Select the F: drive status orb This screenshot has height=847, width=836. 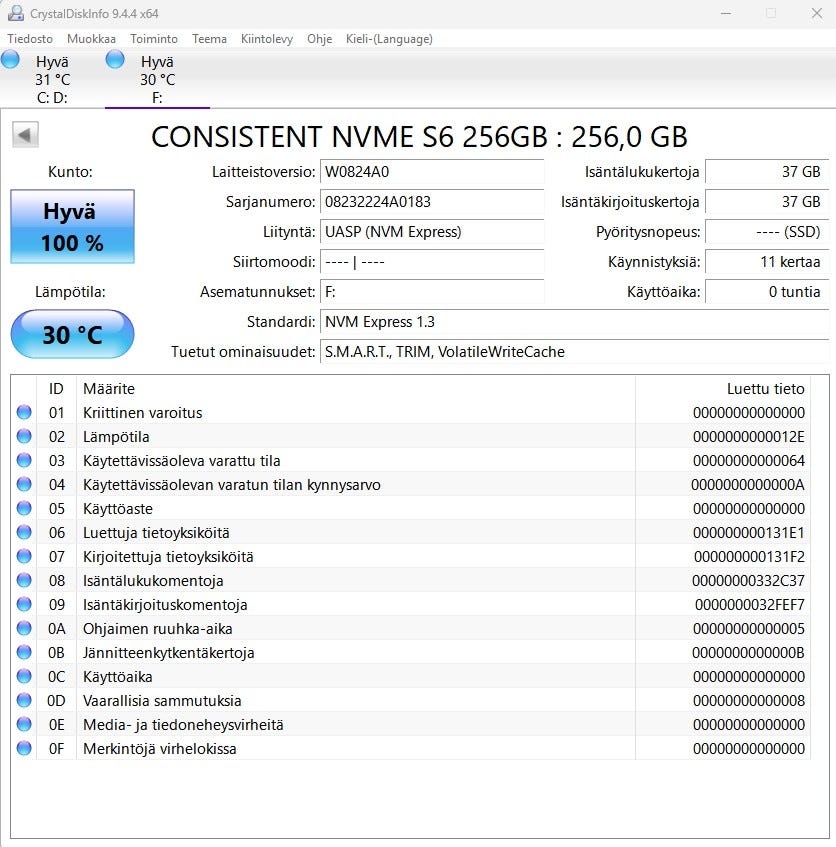click(x=116, y=61)
